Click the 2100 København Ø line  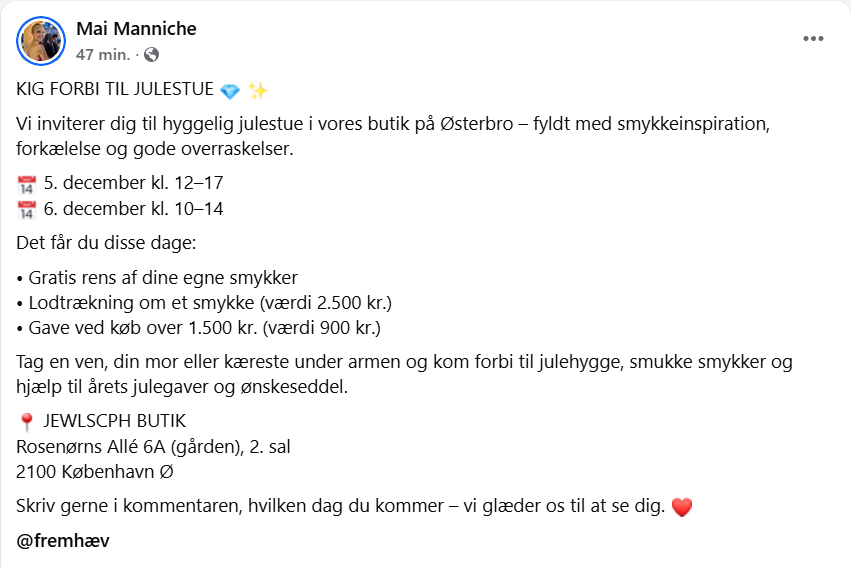(95, 472)
